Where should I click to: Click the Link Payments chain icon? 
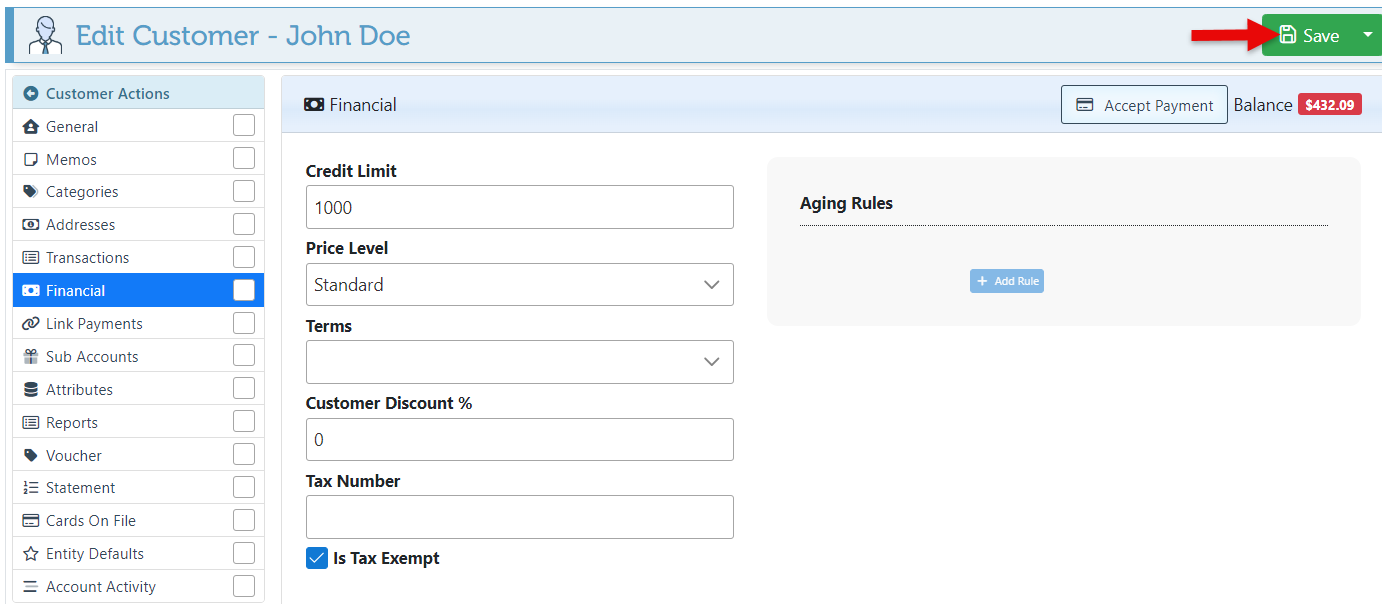[x=31, y=324]
